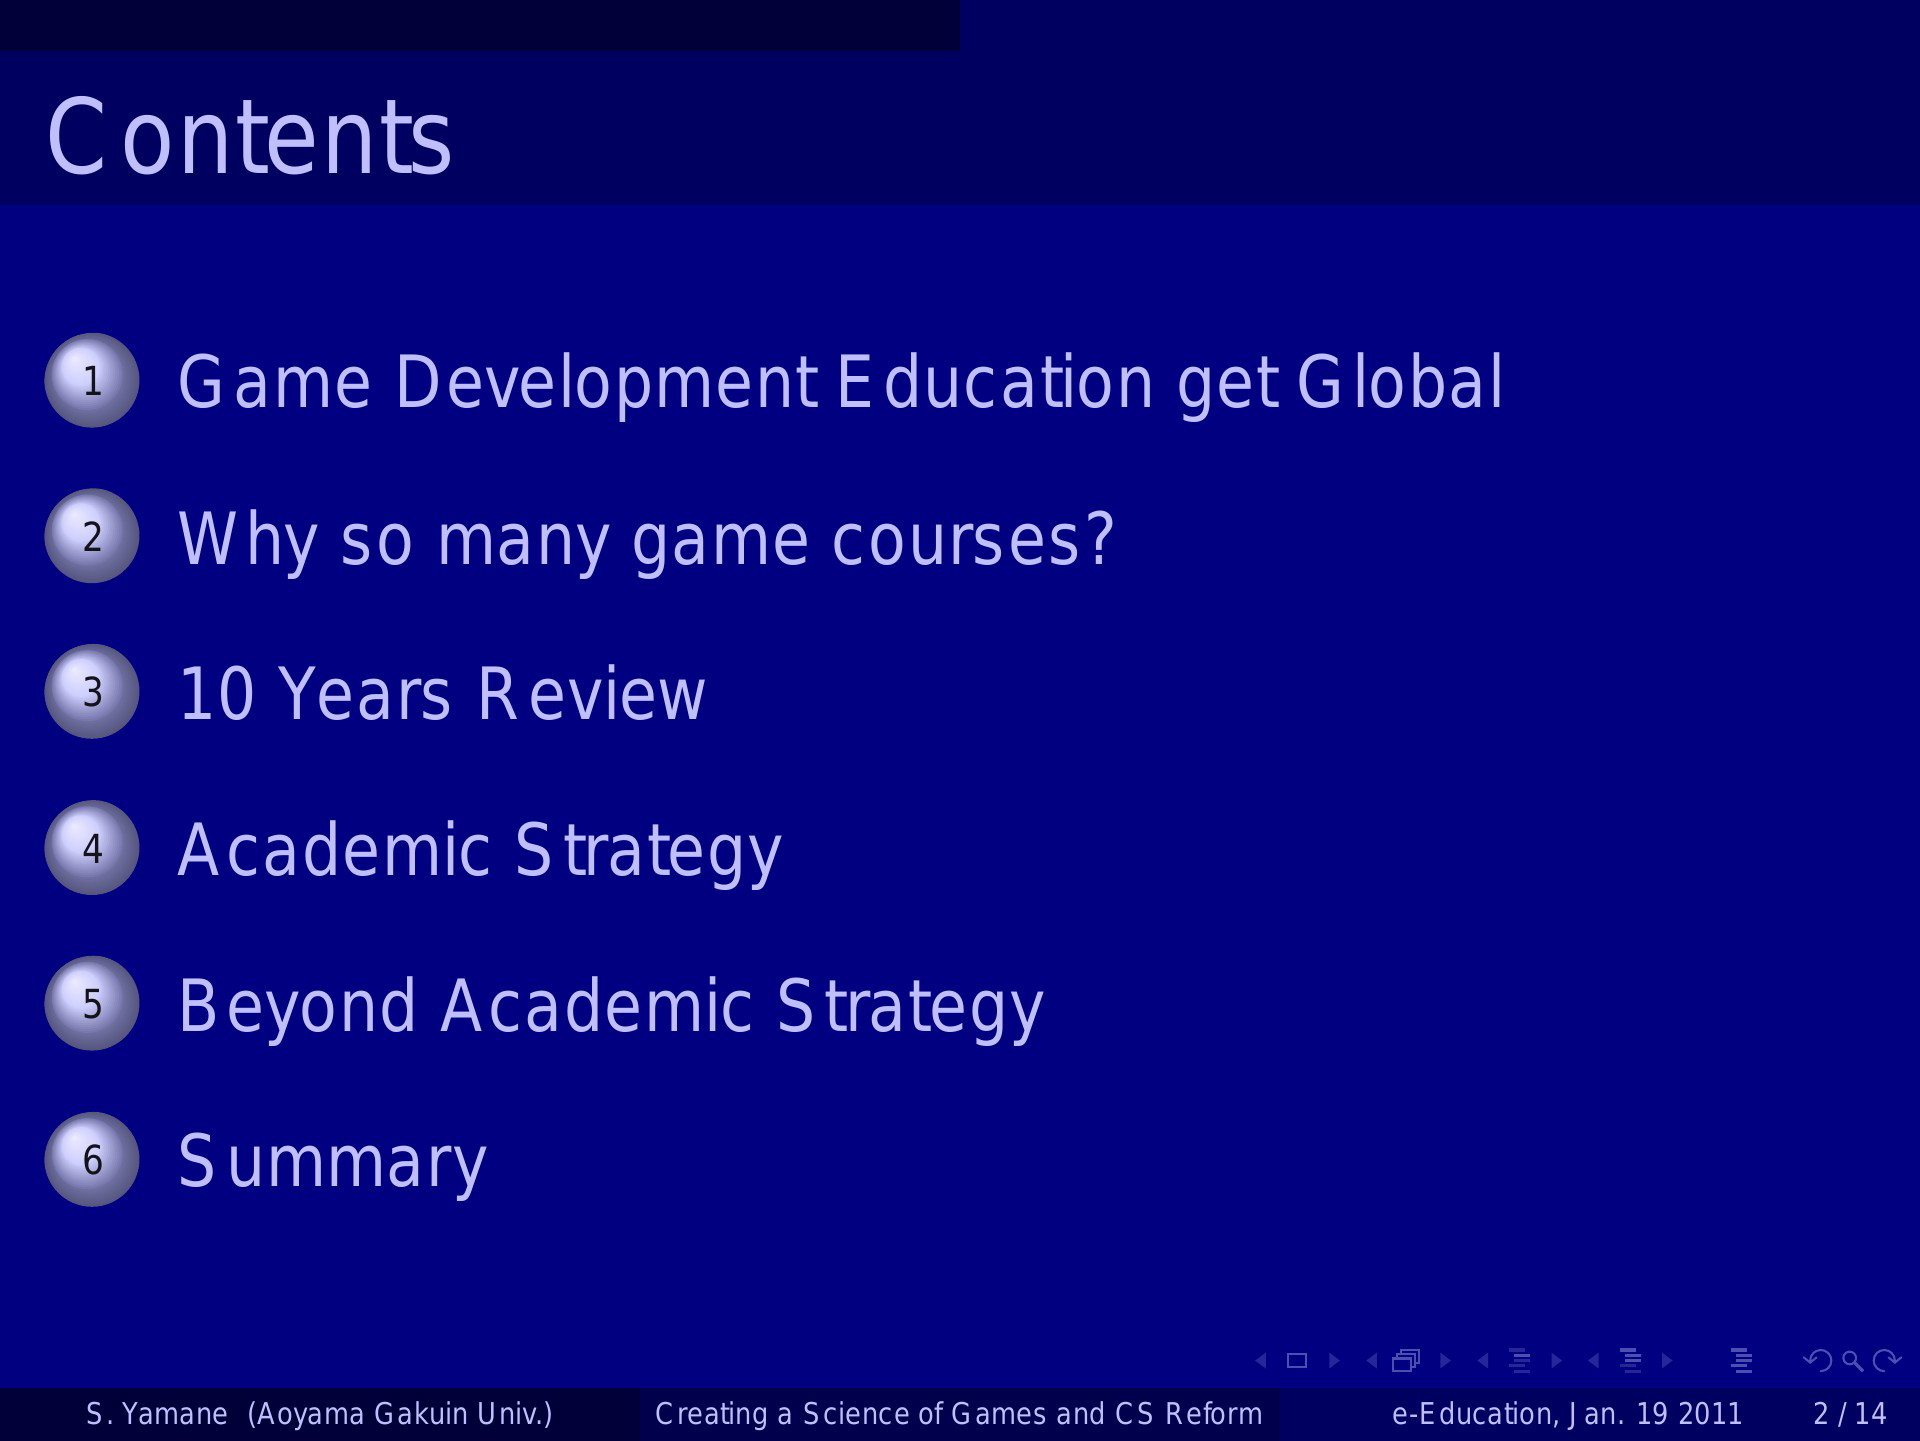Click the section navigation icon
The image size is (1920, 1441).
[x=1631, y=1360]
